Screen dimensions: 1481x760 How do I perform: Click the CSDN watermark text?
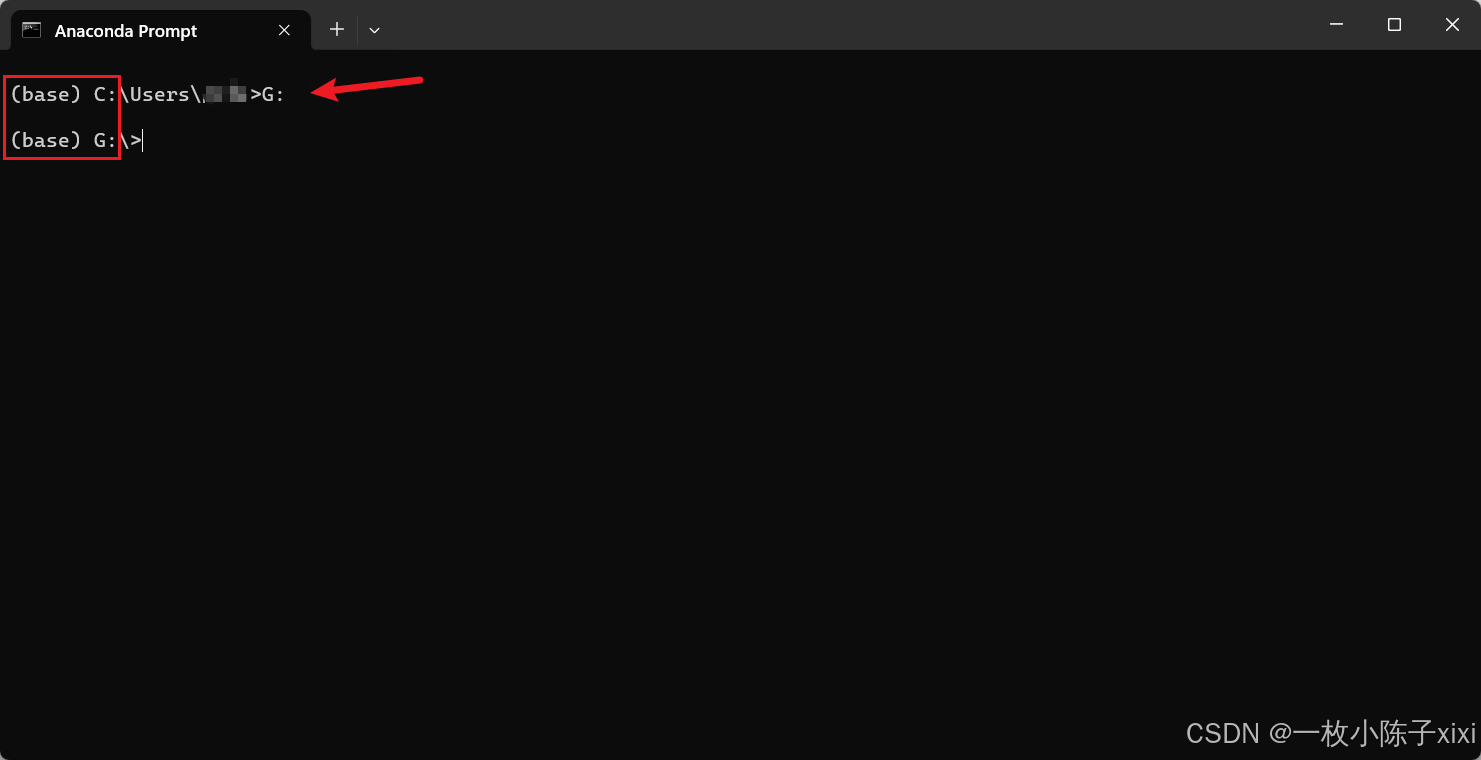tap(1330, 732)
